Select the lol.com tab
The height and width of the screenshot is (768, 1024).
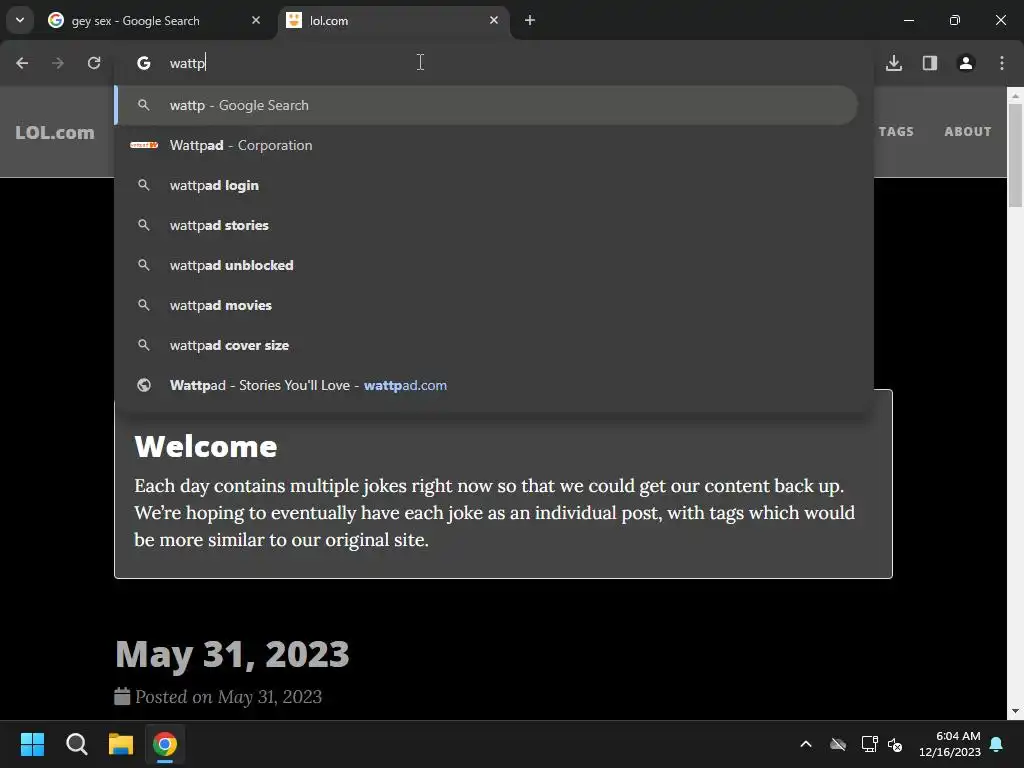394,20
